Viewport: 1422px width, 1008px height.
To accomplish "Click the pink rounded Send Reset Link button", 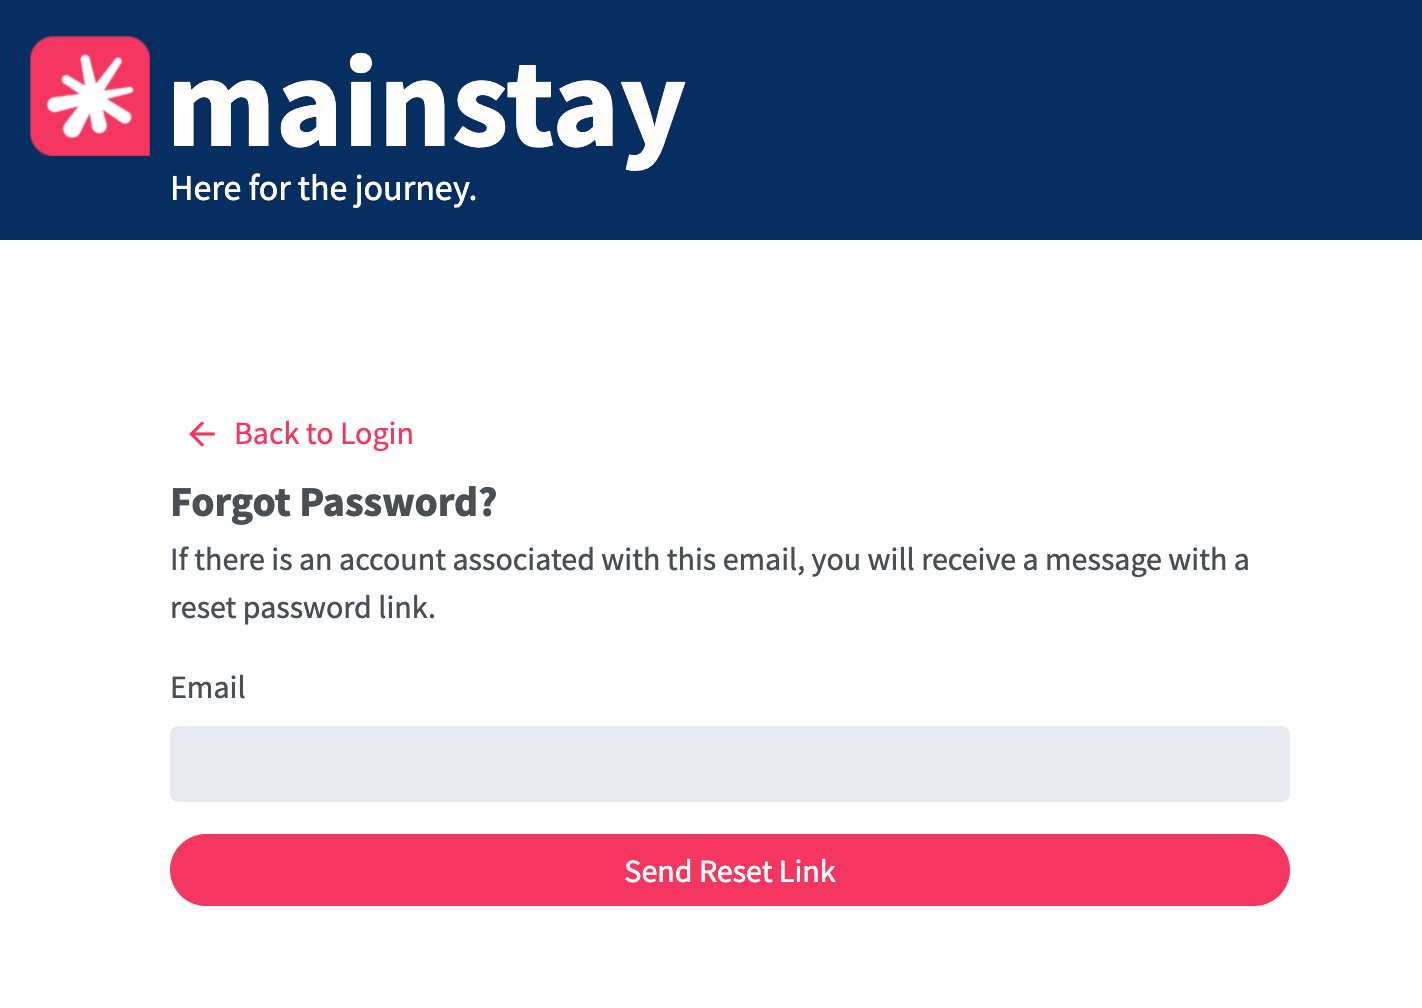I will click(x=730, y=870).
